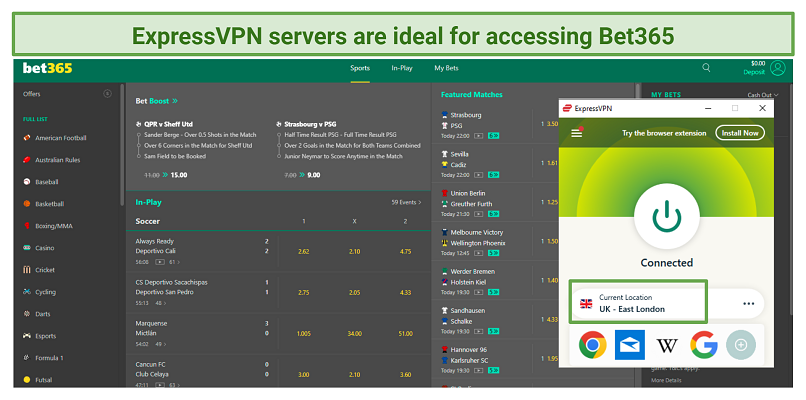Open the In-Play tab
The image size is (806, 400).
tap(401, 68)
